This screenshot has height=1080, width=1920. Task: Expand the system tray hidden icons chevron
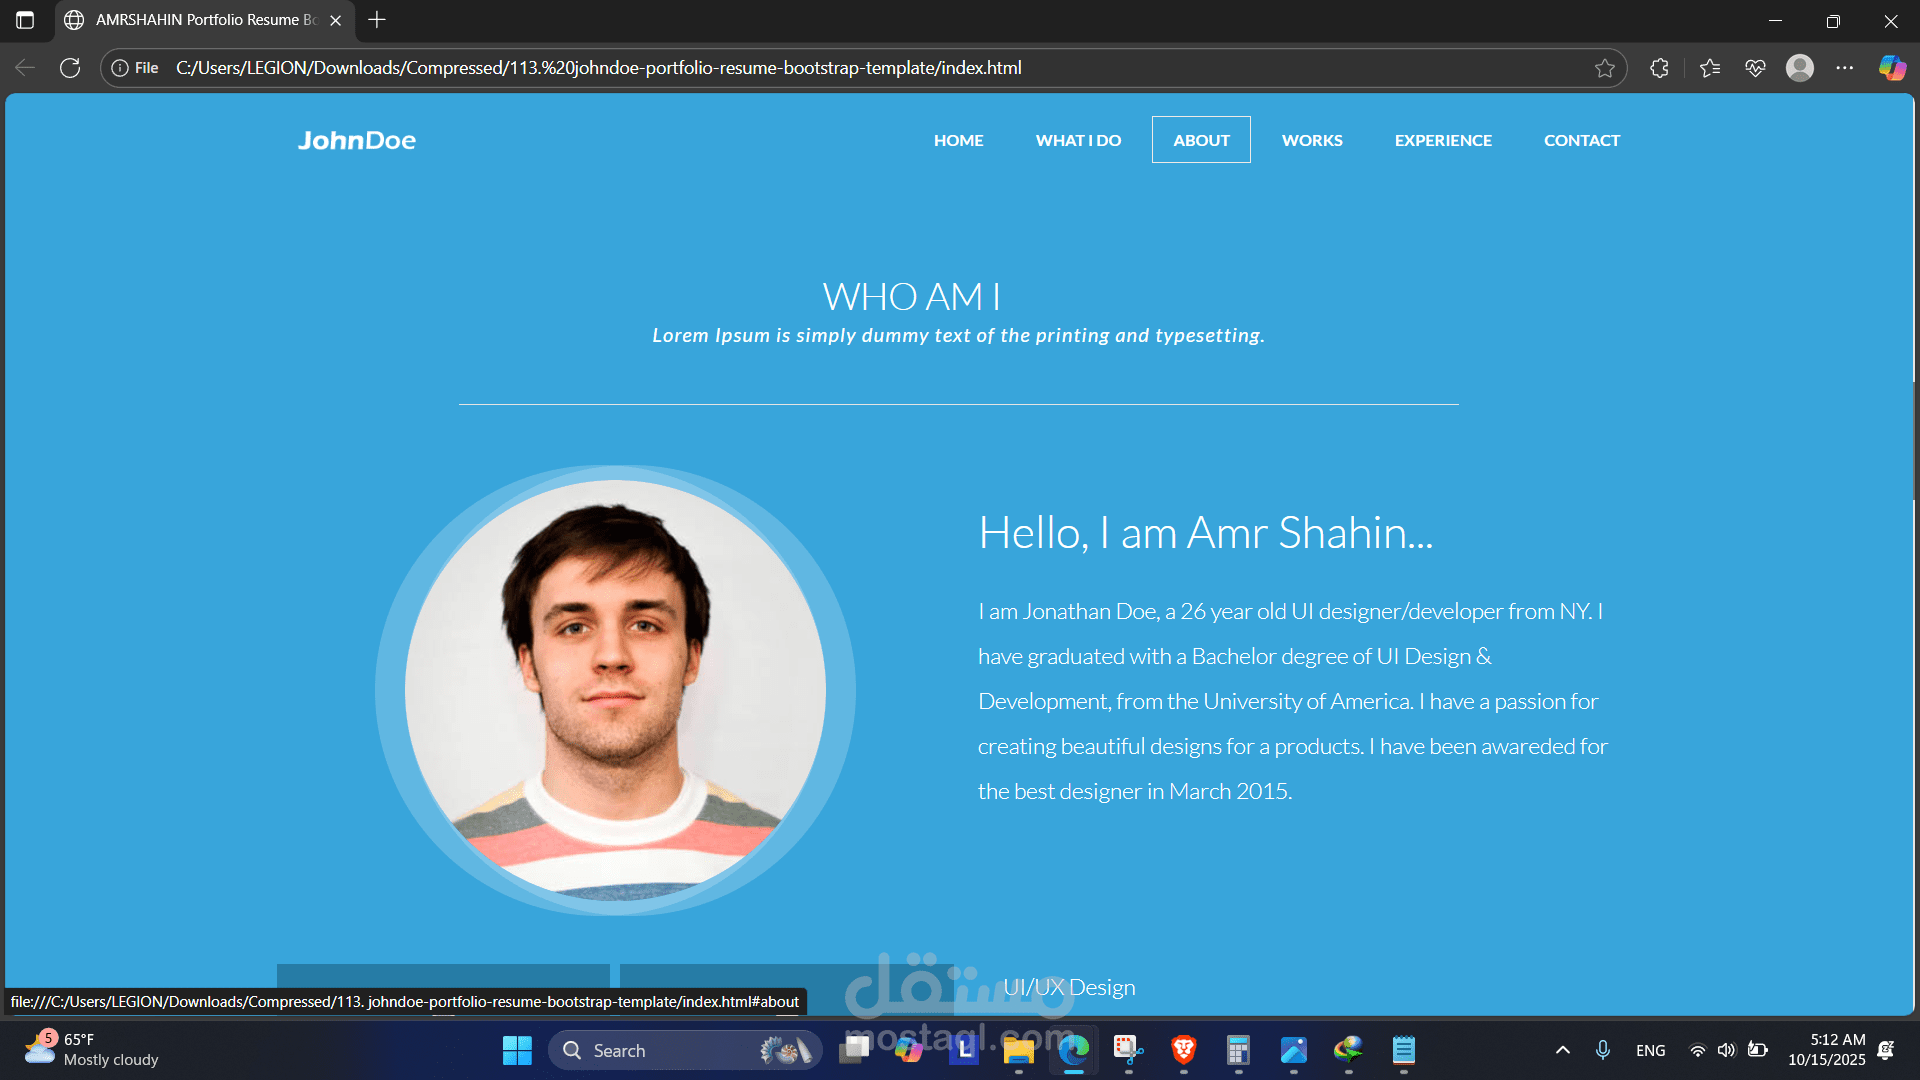(1563, 1050)
